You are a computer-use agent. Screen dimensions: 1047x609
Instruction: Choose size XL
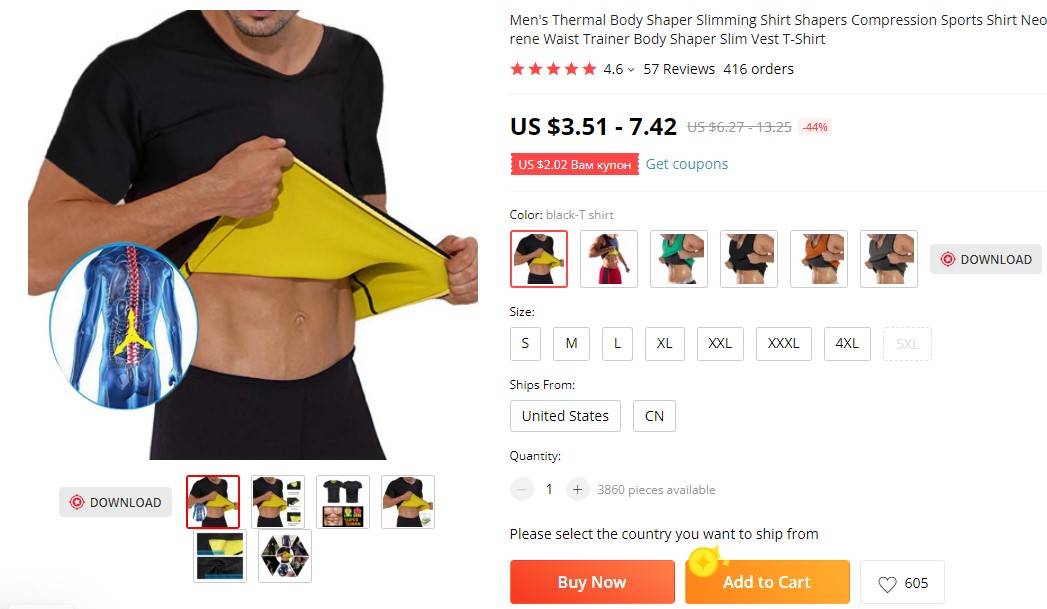point(664,343)
